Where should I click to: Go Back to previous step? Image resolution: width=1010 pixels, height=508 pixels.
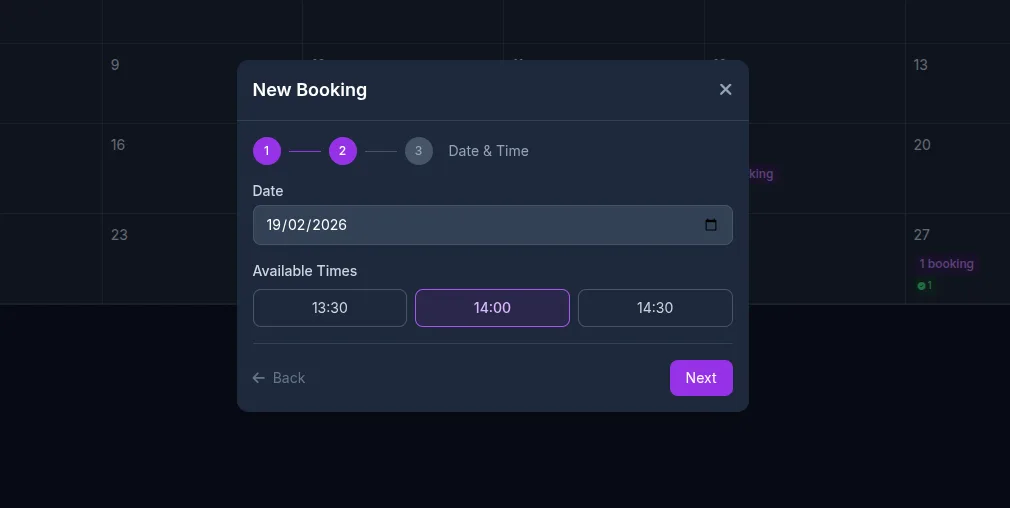pos(279,378)
